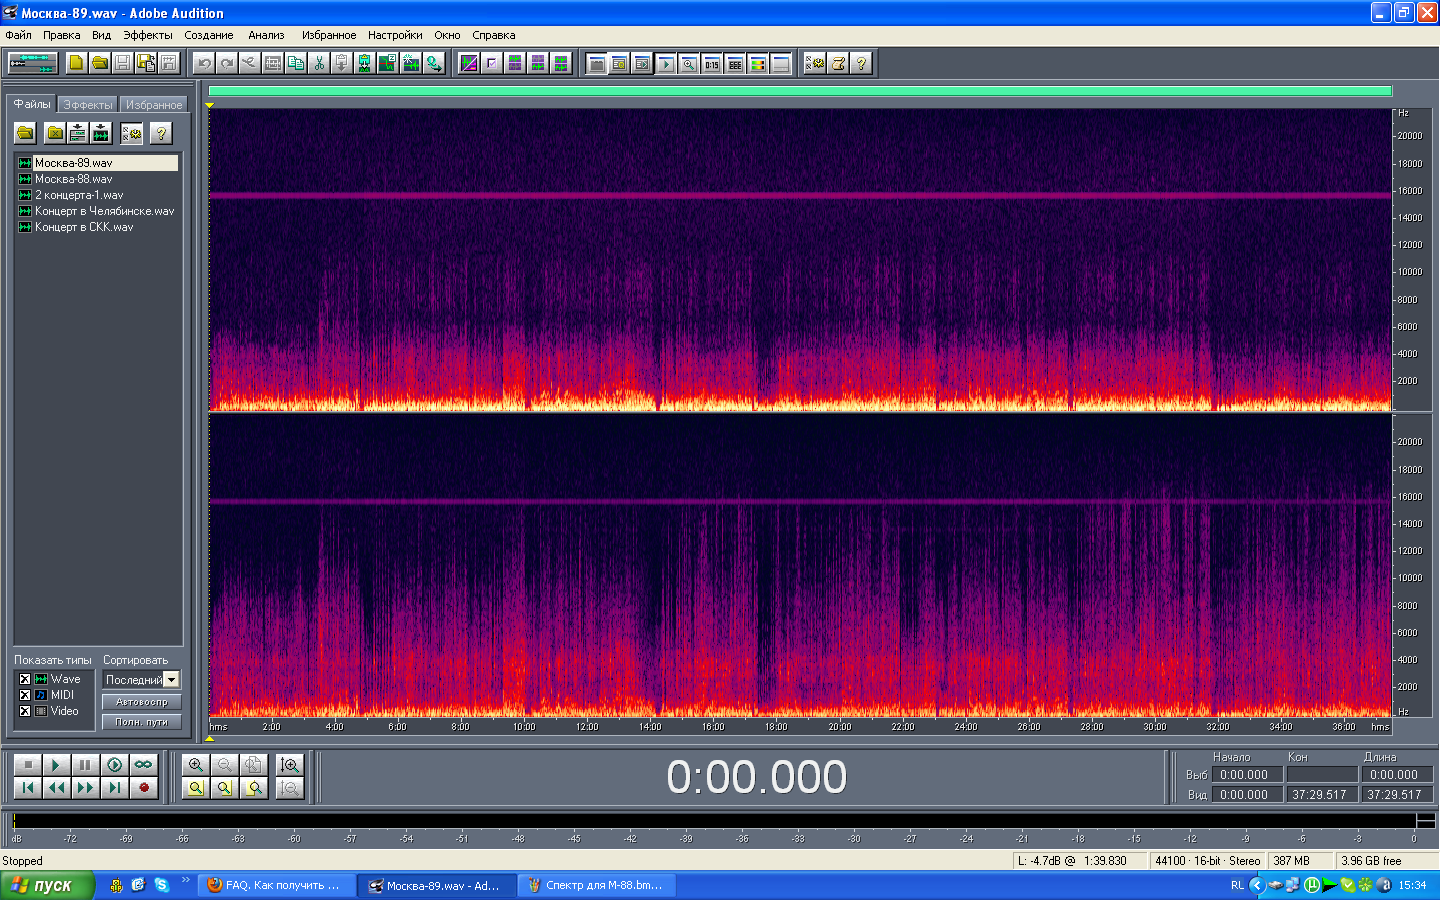Toggle the MIDI file type checkbox
Screen dimensions: 1440x900
click(x=25, y=695)
